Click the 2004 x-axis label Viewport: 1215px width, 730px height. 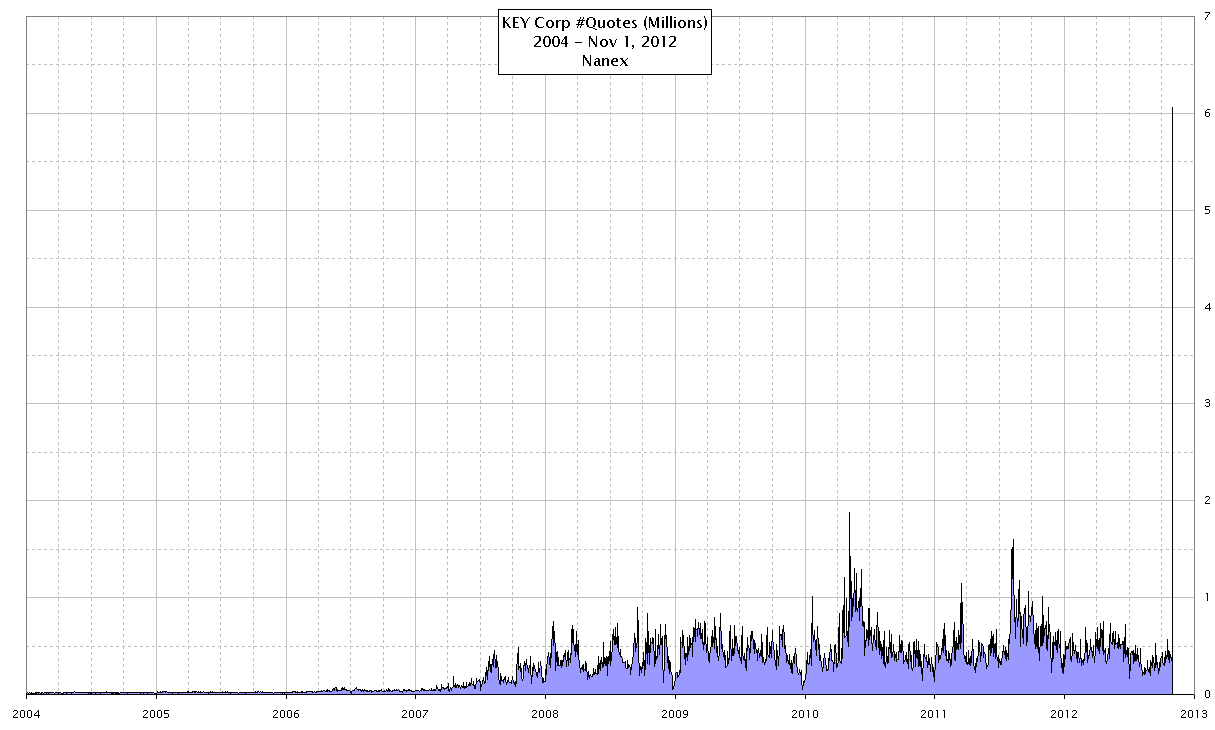[x=26, y=713]
